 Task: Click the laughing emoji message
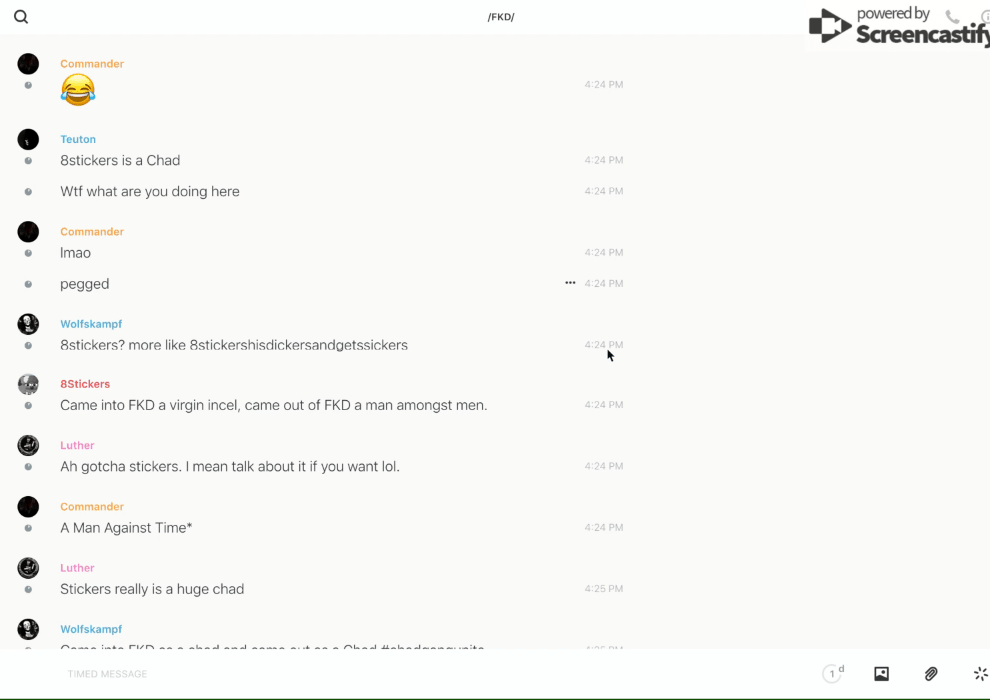pyautogui.click(x=78, y=90)
